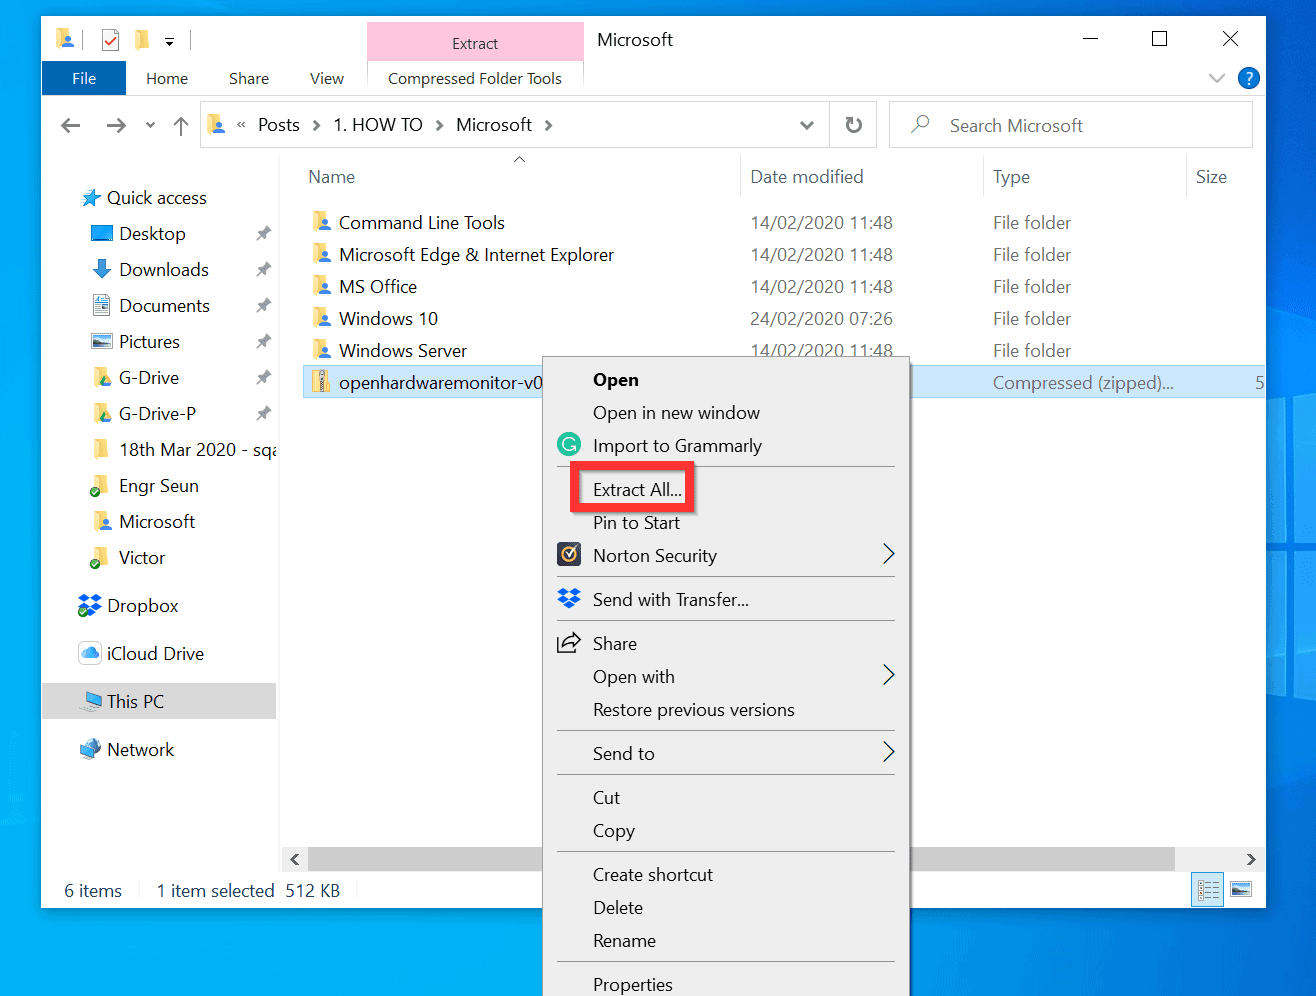1316x996 pixels.
Task: Unpin Downloads from Quick access
Action: (262, 269)
